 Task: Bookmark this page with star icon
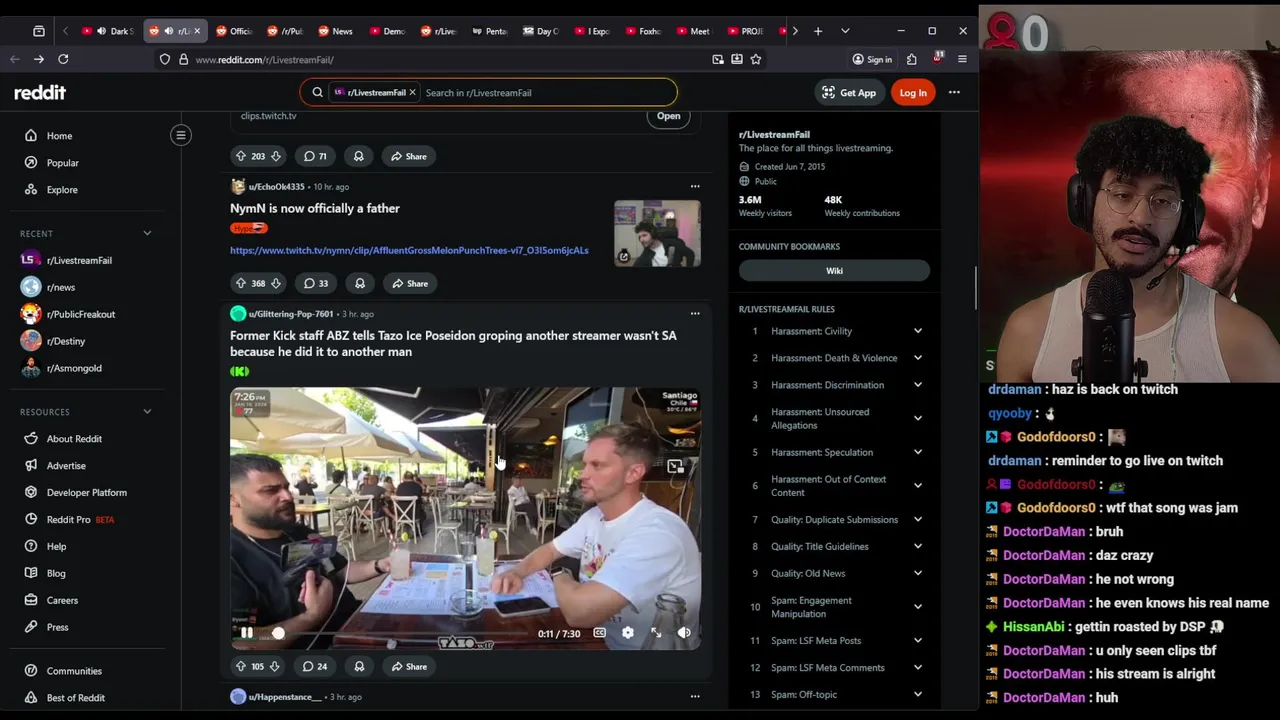[756, 59]
